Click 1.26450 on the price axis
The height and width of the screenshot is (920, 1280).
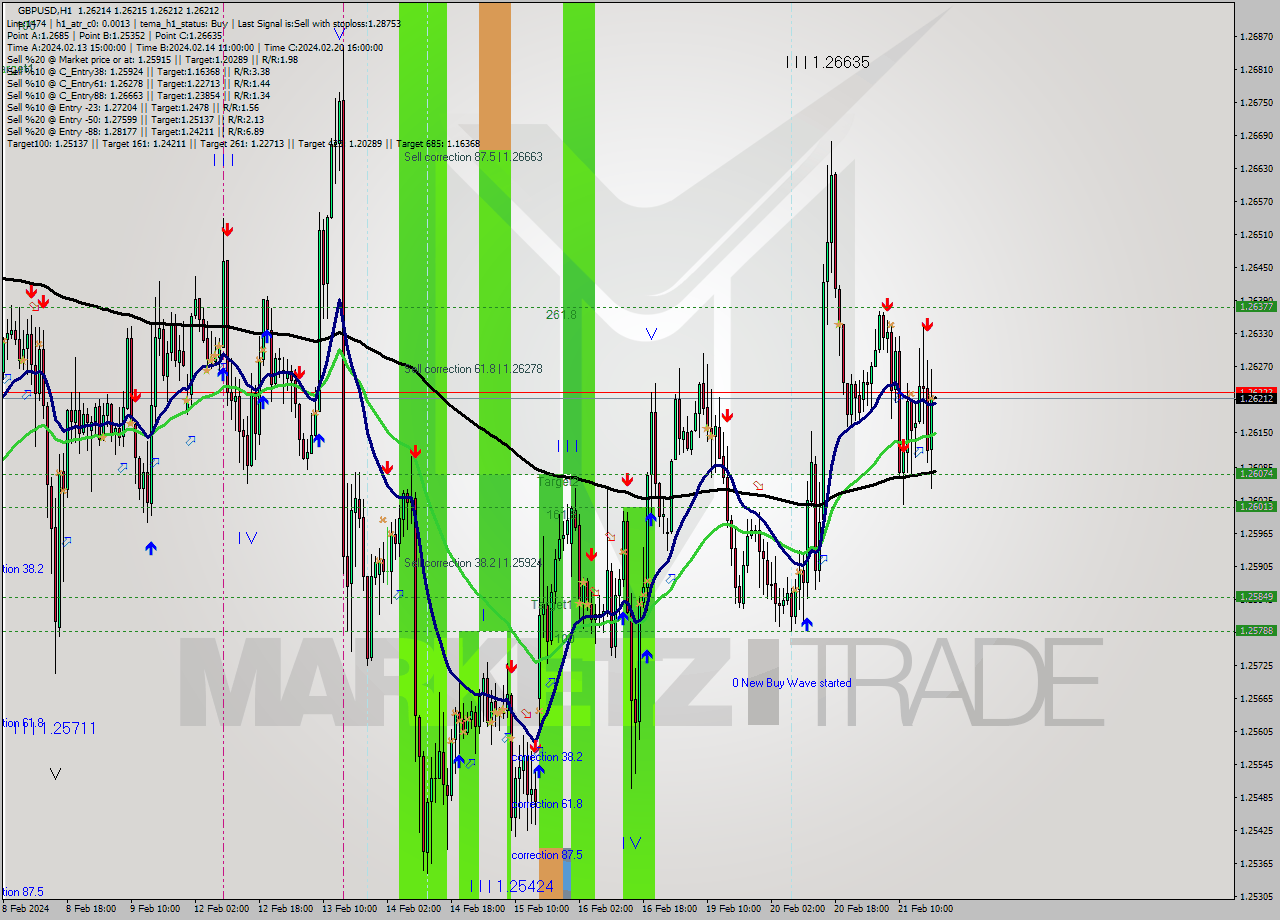coord(1256,268)
